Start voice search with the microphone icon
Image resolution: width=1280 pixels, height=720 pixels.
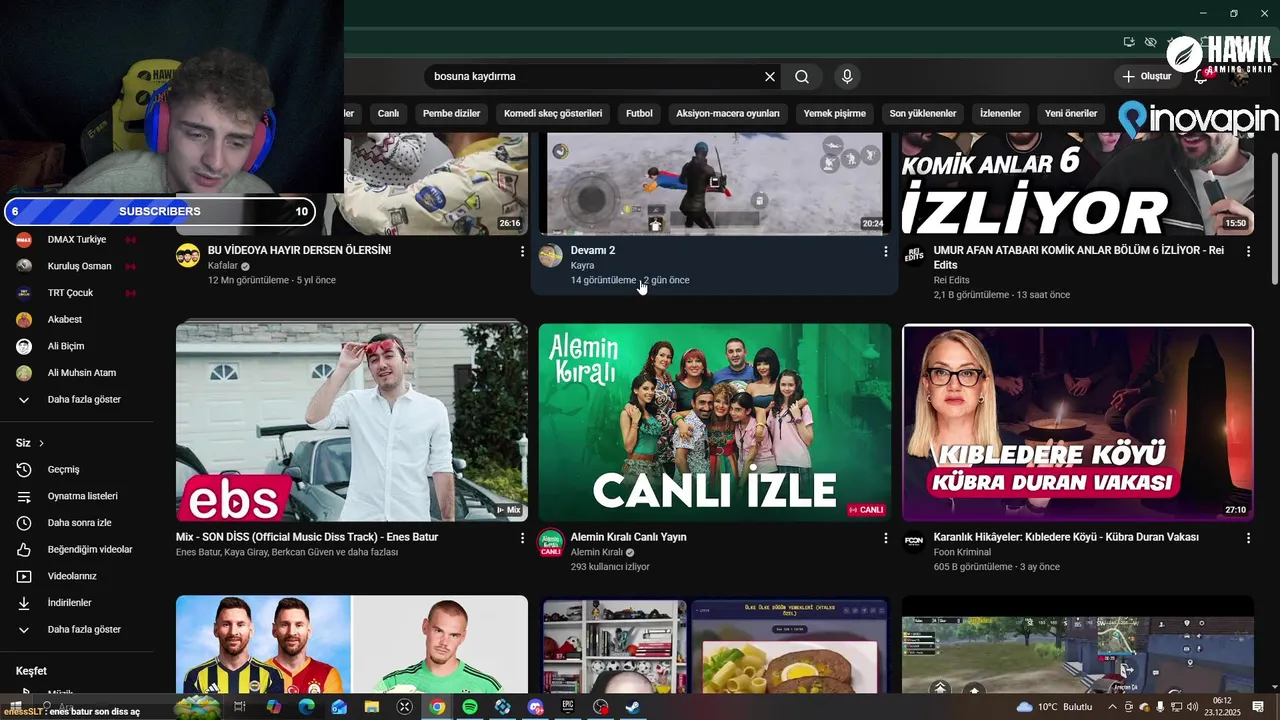coord(847,77)
